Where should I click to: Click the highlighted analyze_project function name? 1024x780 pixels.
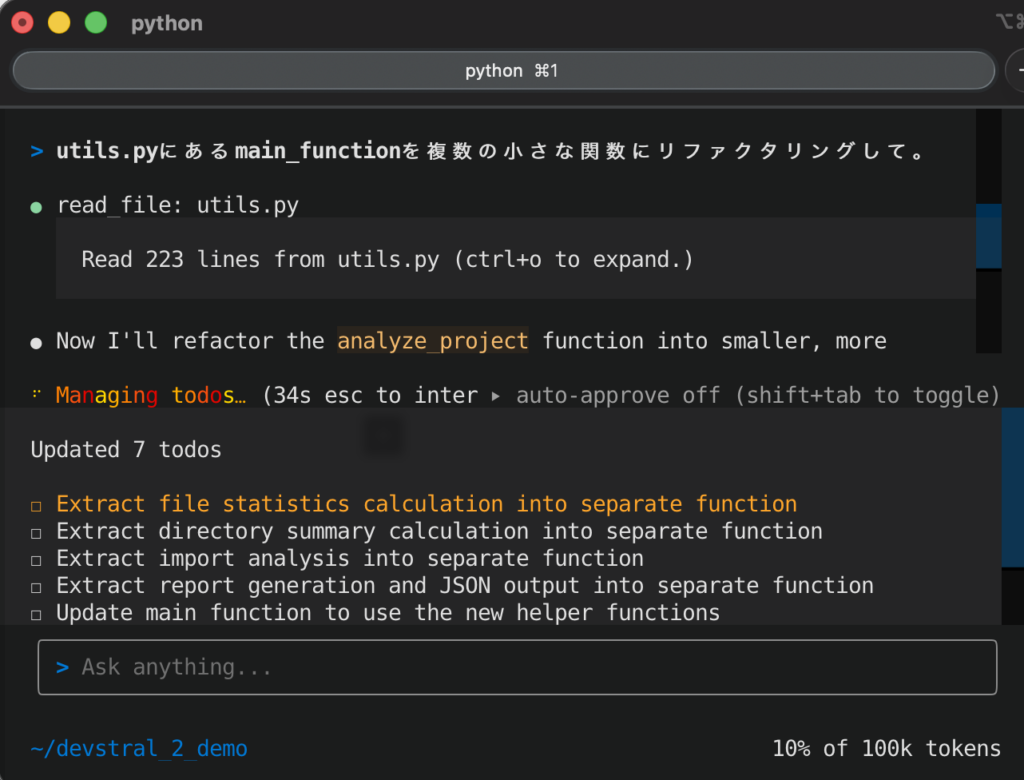pyautogui.click(x=432, y=341)
